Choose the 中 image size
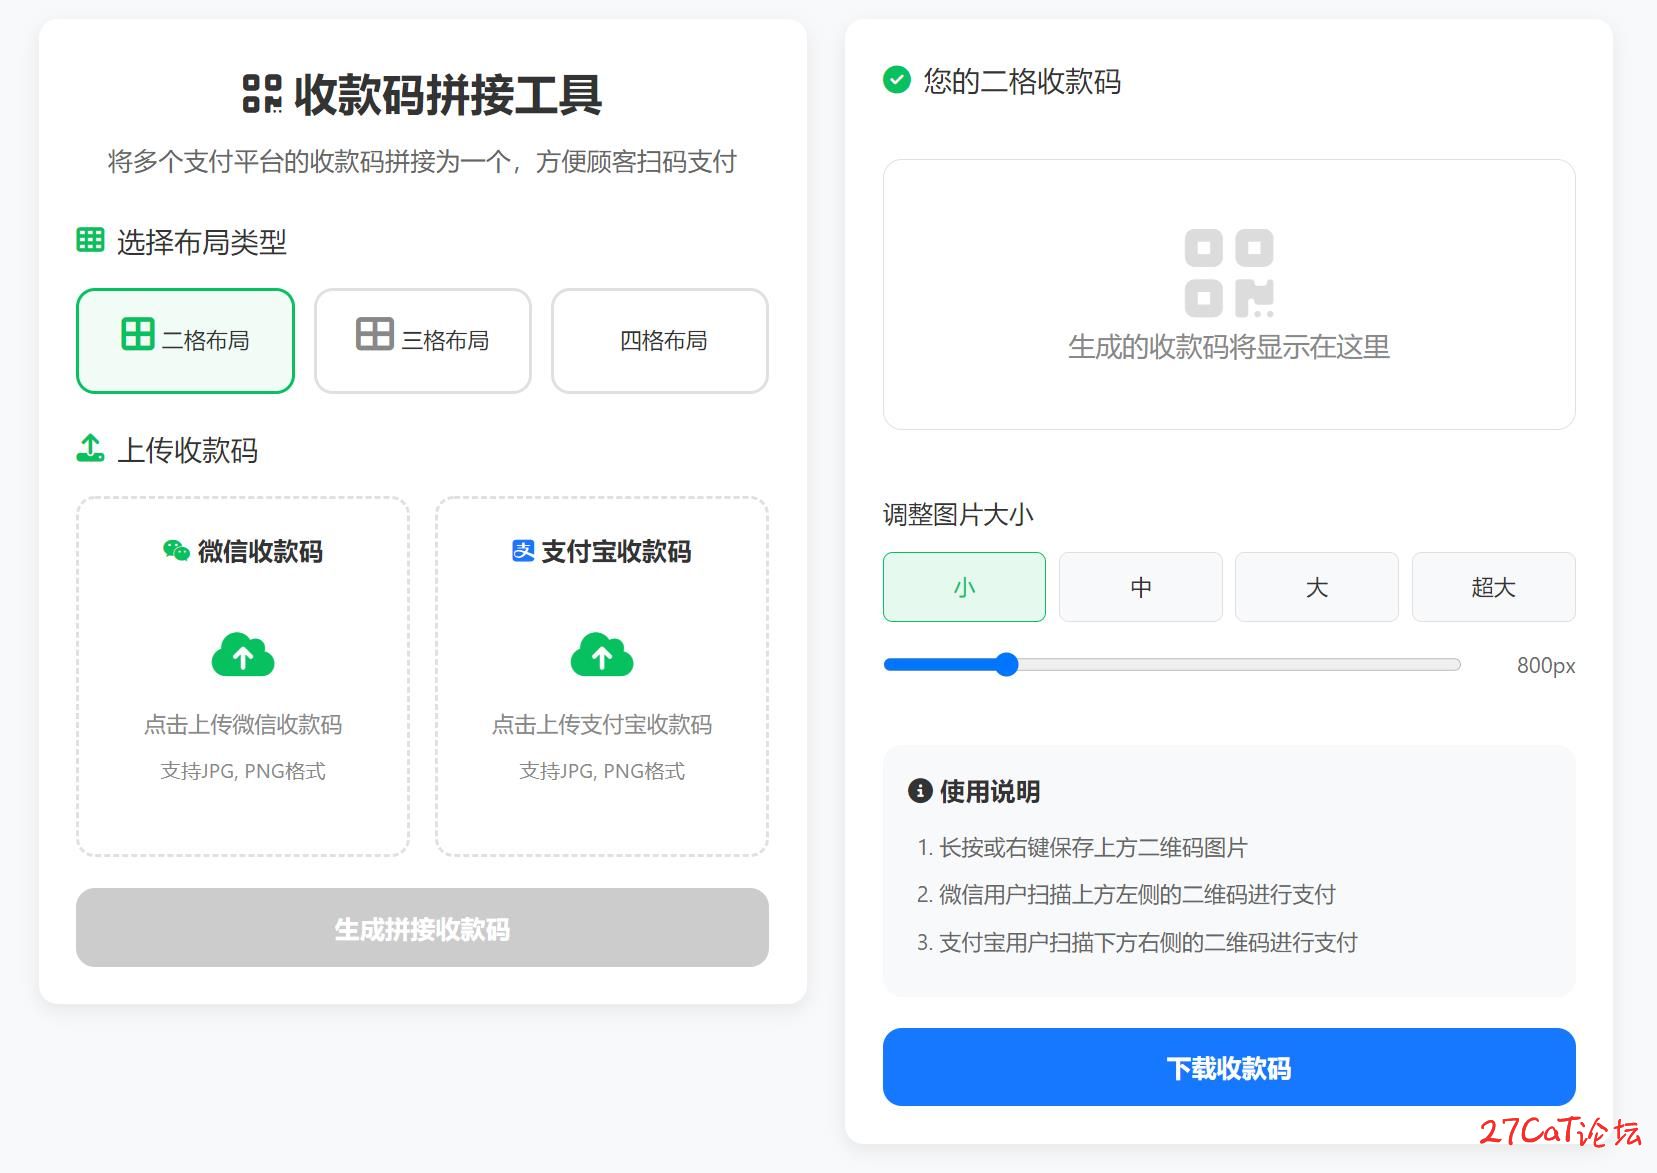This screenshot has width=1657, height=1173. pyautogui.click(x=1140, y=587)
